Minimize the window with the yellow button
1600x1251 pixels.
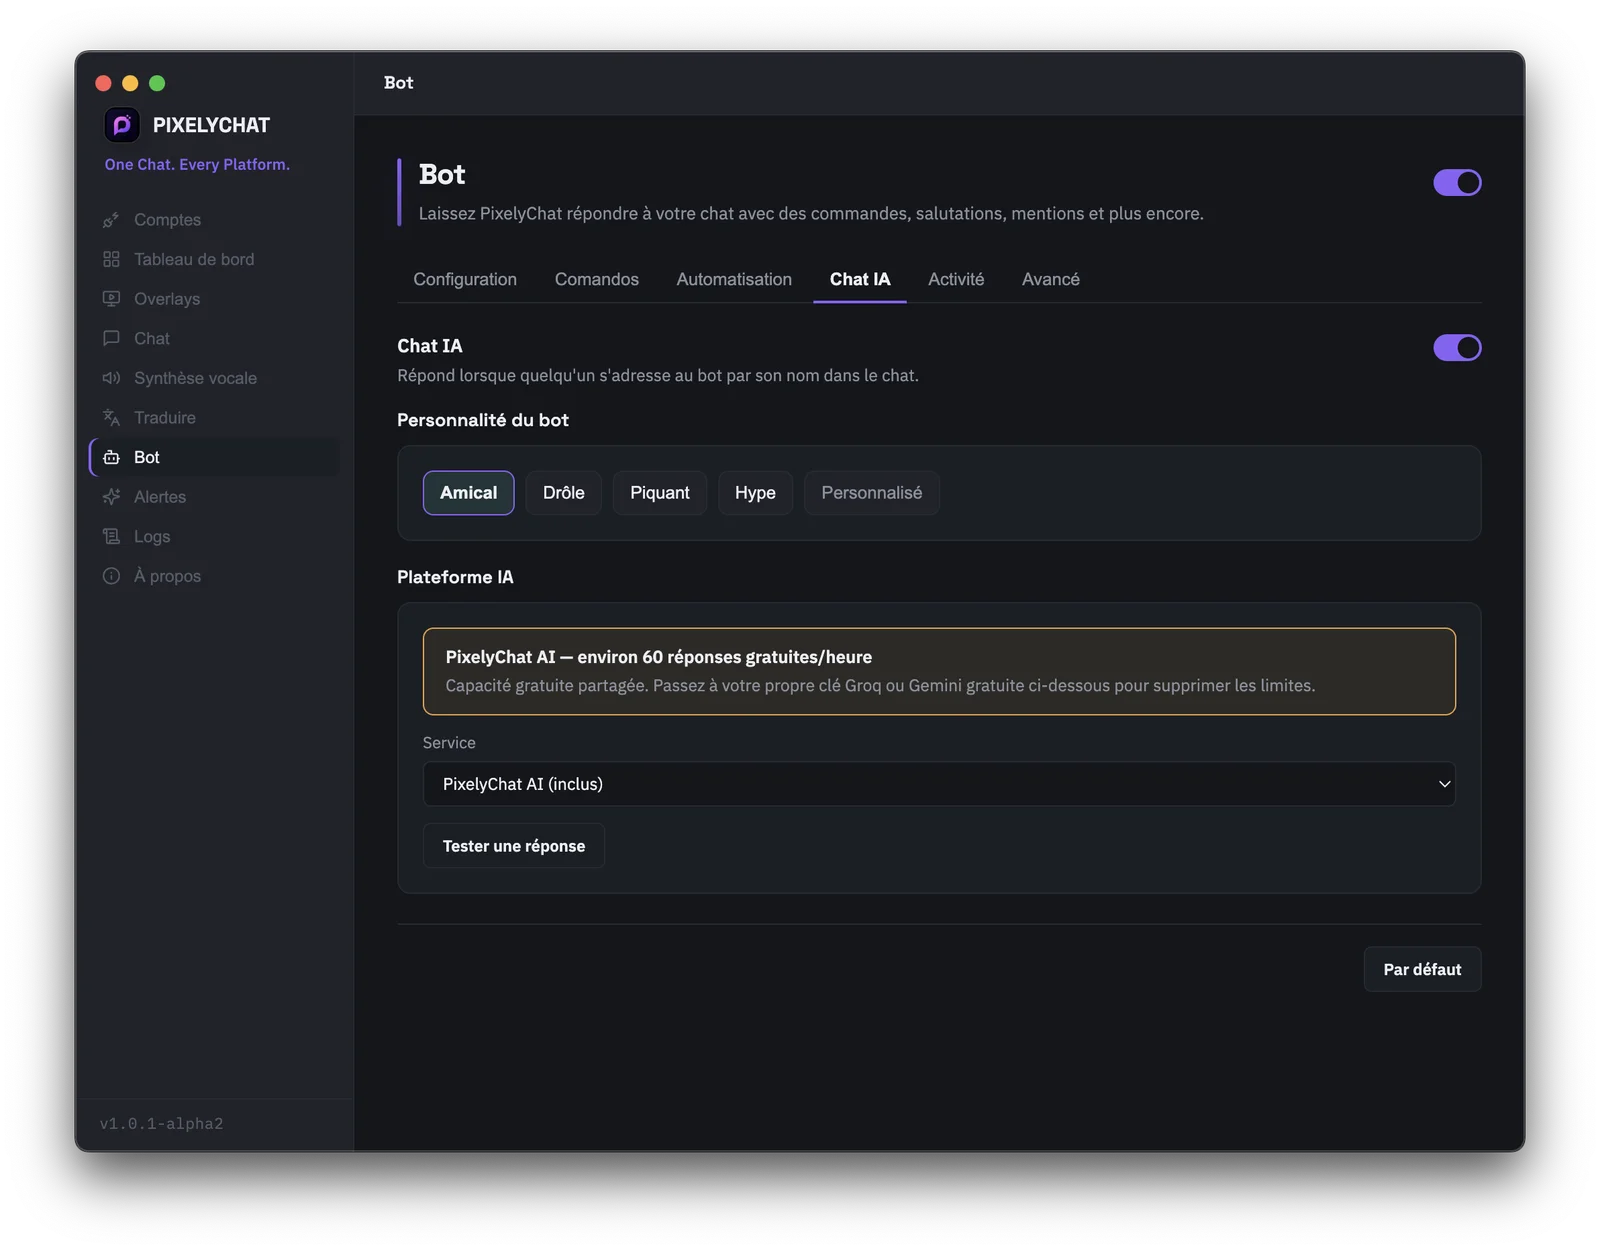pyautogui.click(x=130, y=83)
